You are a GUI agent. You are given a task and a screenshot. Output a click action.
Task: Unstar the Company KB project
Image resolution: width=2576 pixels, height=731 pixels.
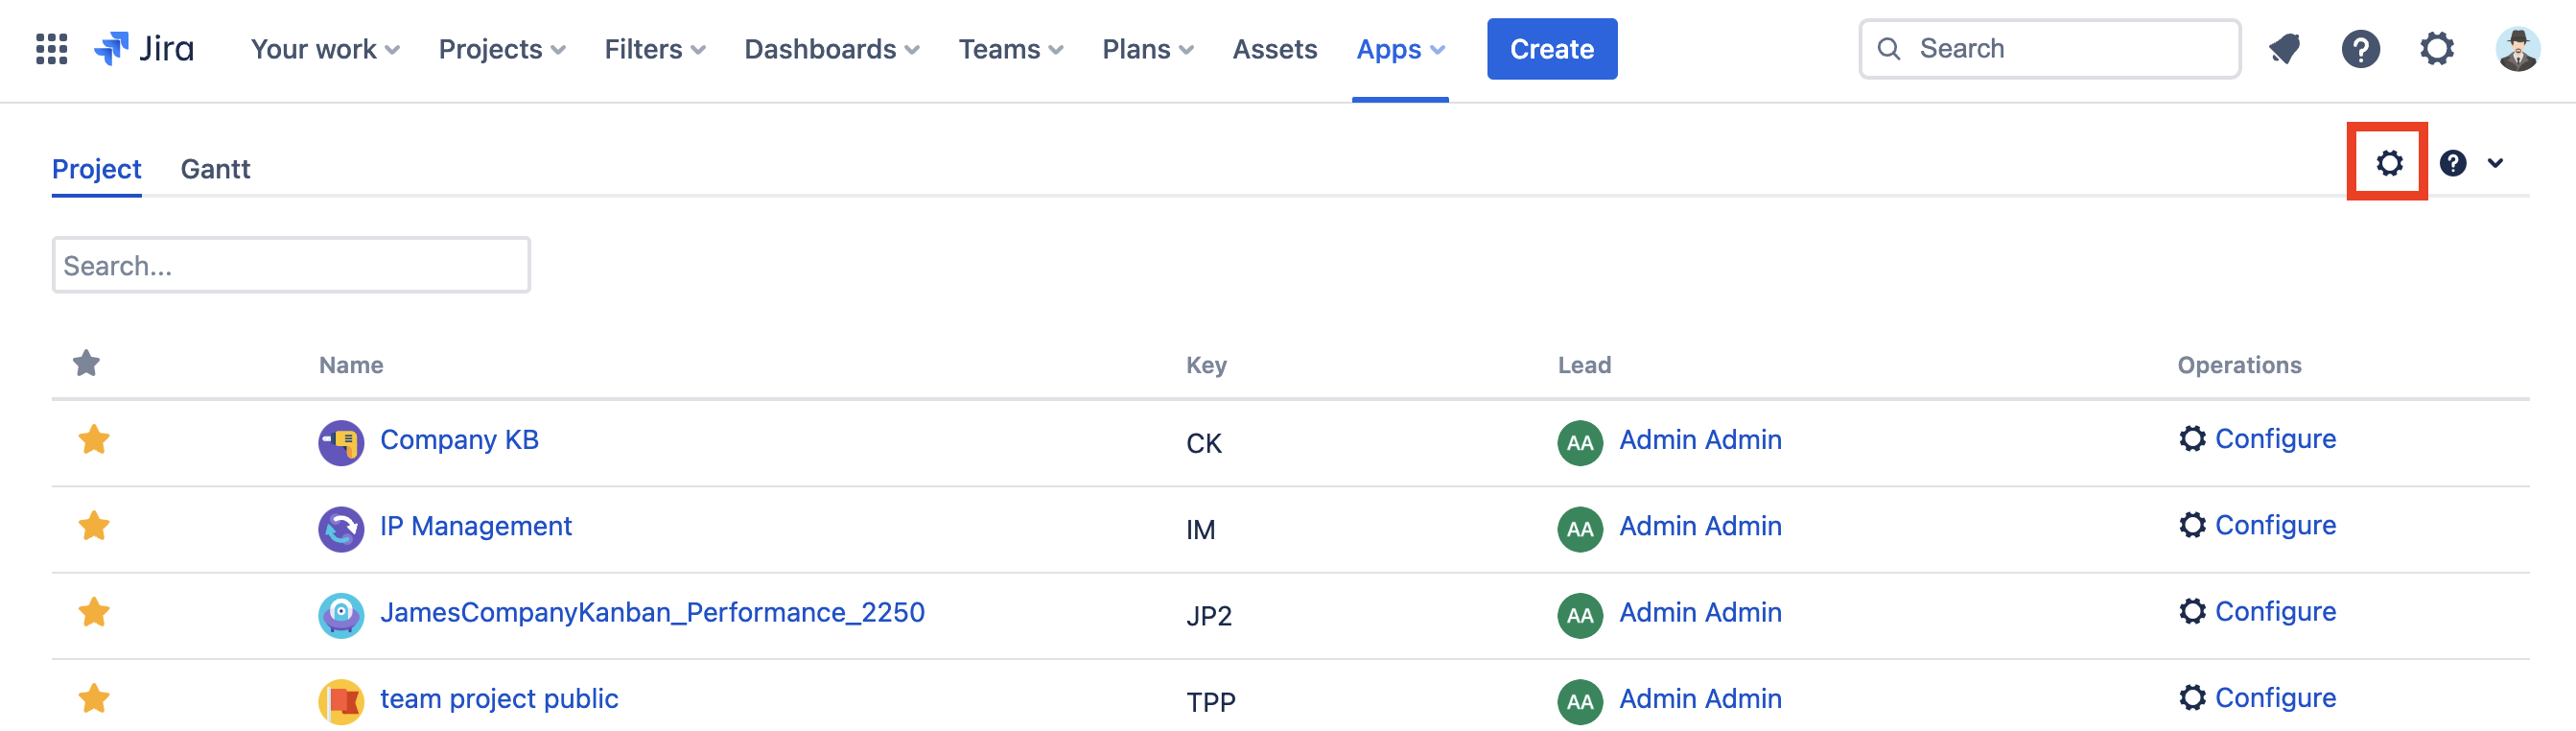(x=94, y=440)
